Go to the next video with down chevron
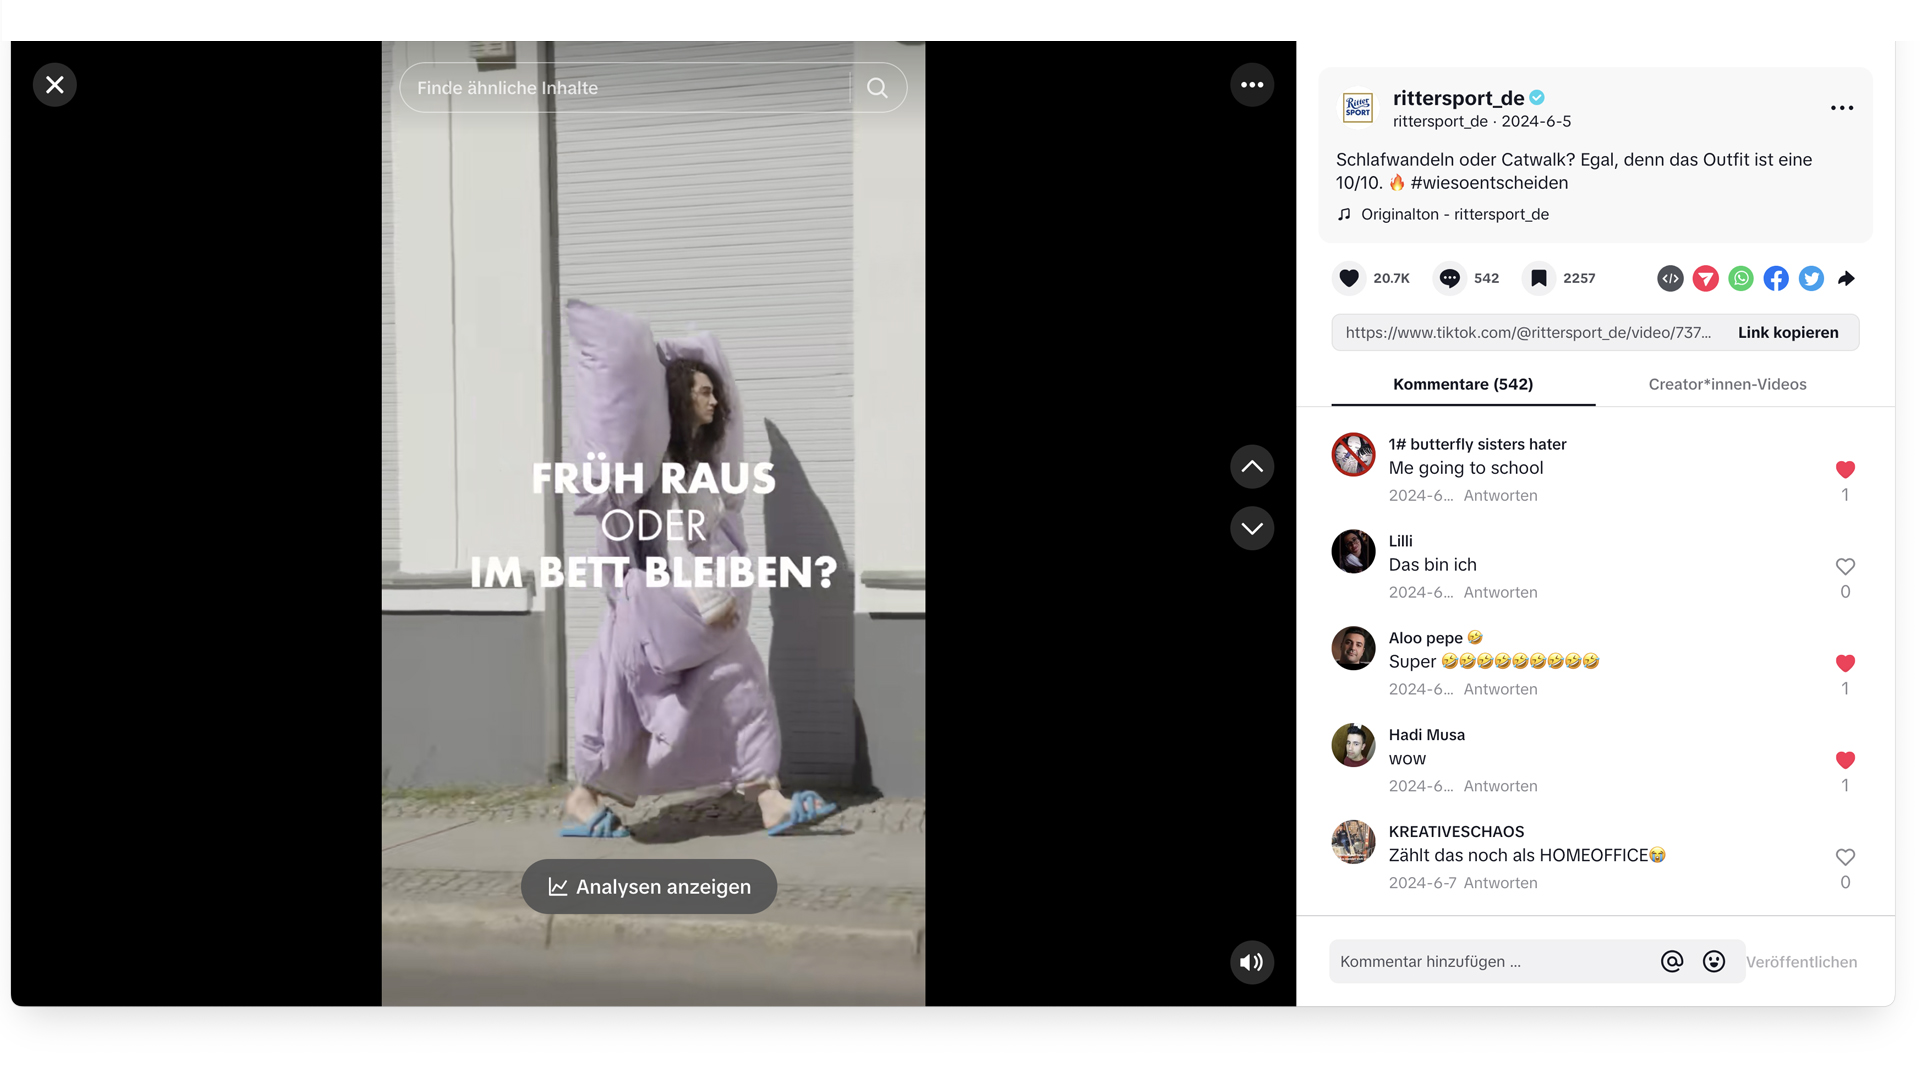Screen dimensions: 1920x1080 1251,528
